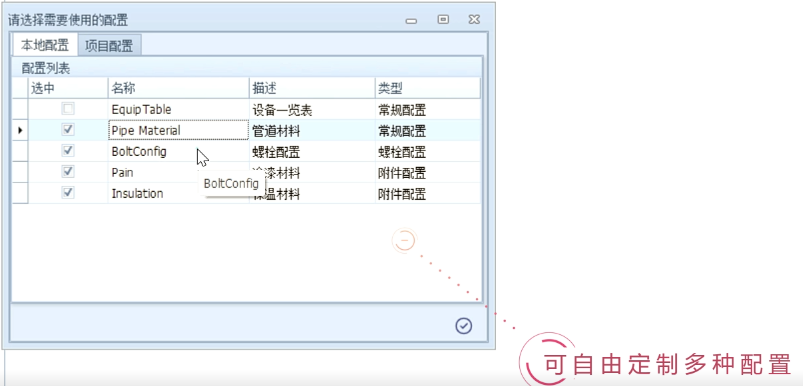Sort by the 描述 column header

(312, 88)
